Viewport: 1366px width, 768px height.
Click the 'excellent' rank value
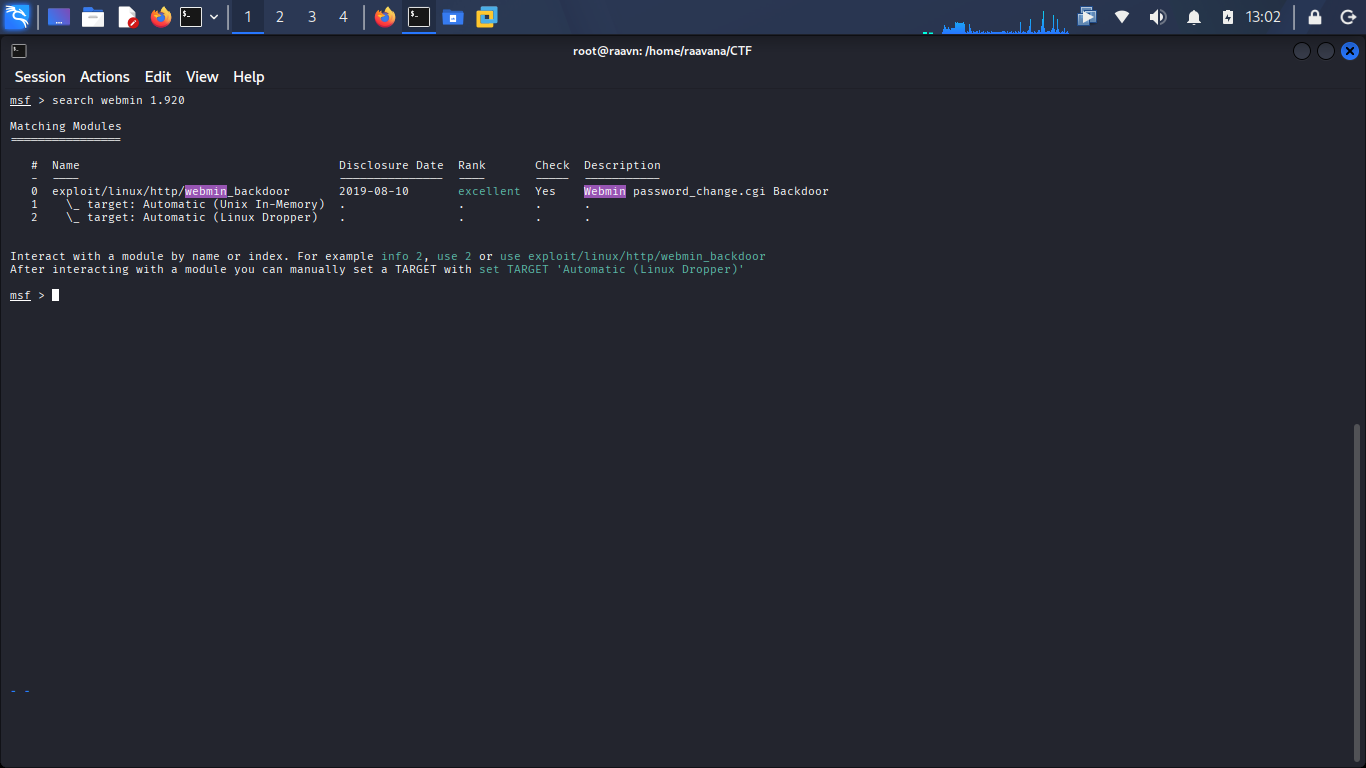(489, 191)
